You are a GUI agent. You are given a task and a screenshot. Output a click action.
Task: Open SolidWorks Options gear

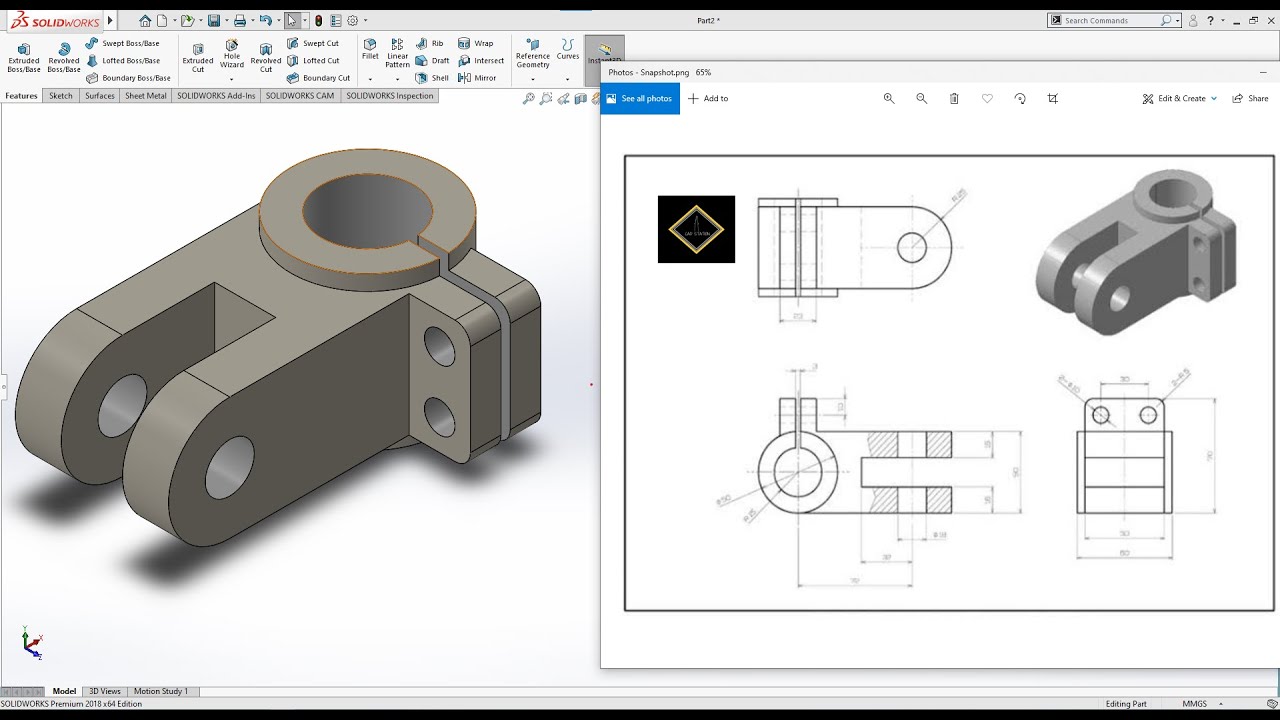click(353, 20)
